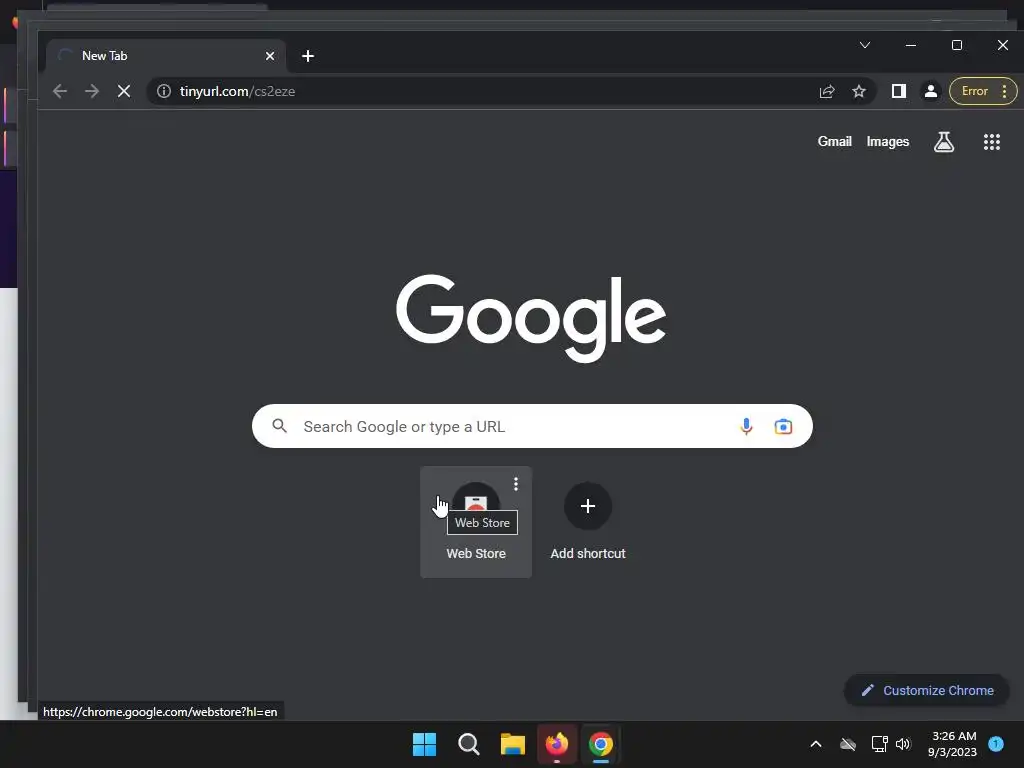Open the notification badge in the tray
1024x768 pixels.
coord(996,743)
